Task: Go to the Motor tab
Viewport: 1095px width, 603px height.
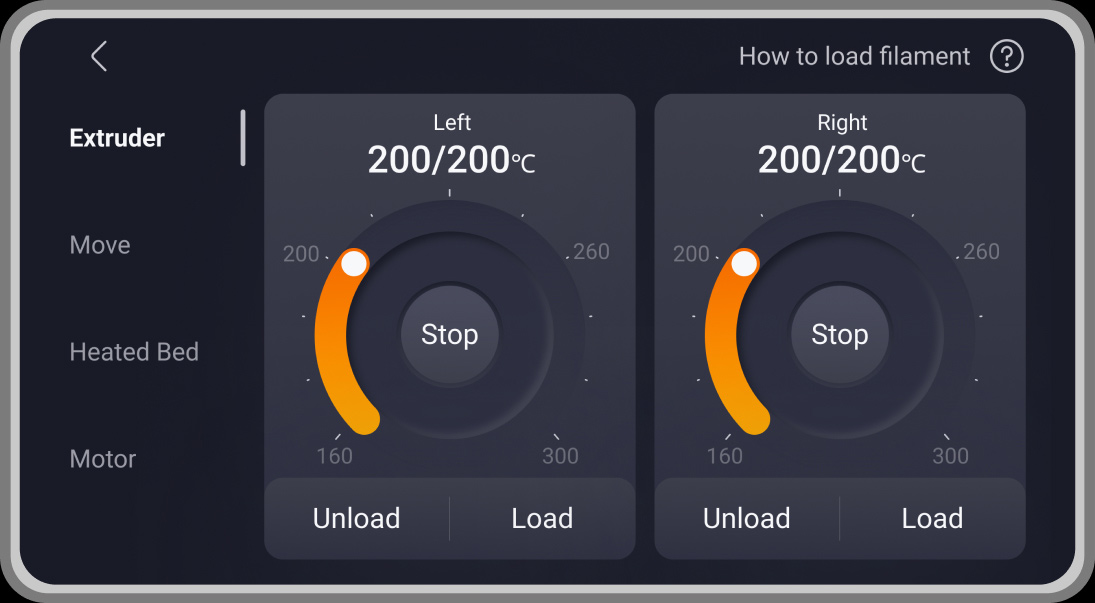Action: [x=103, y=459]
